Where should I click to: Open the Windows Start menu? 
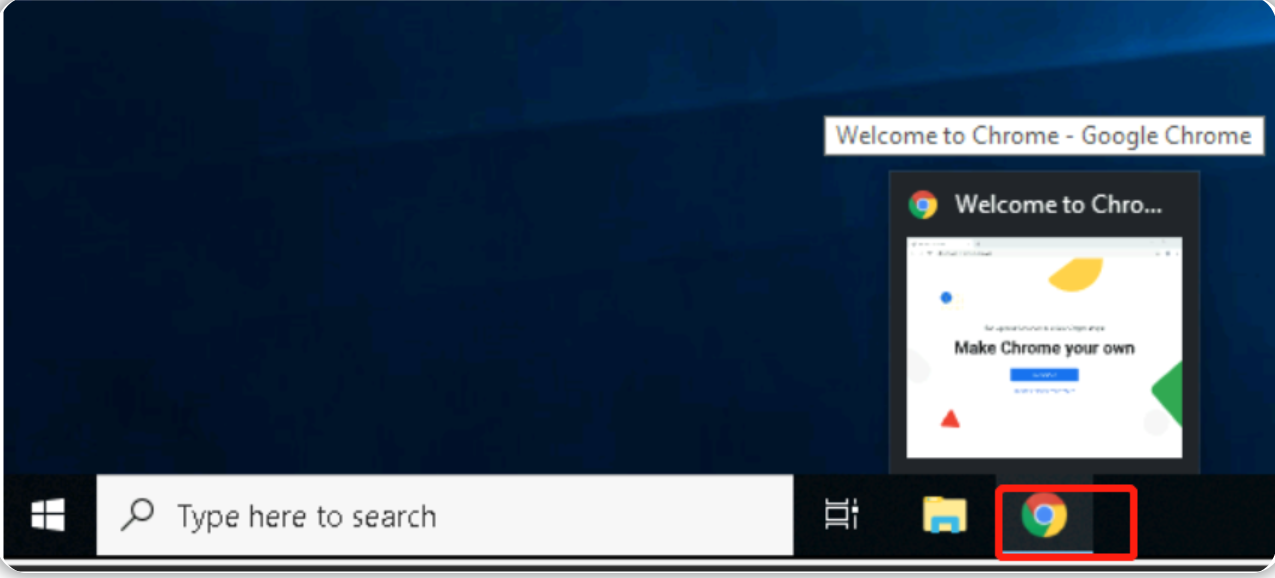(x=47, y=516)
